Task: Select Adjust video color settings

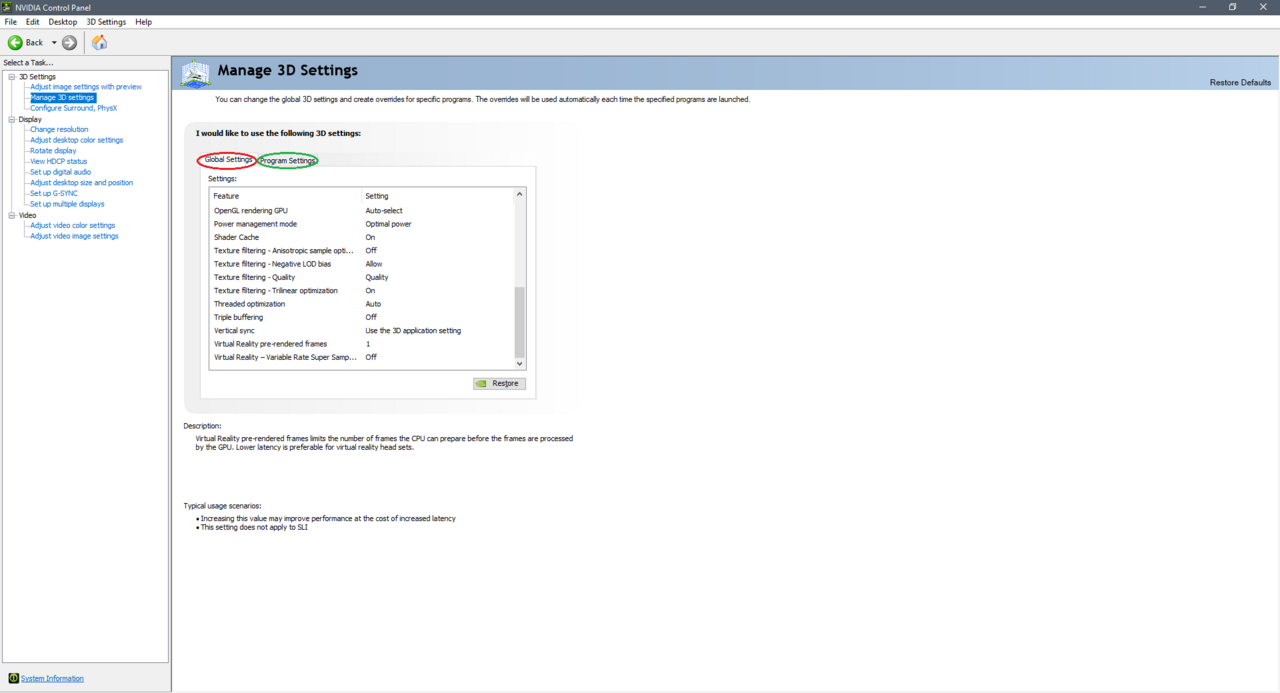Action: 72,225
